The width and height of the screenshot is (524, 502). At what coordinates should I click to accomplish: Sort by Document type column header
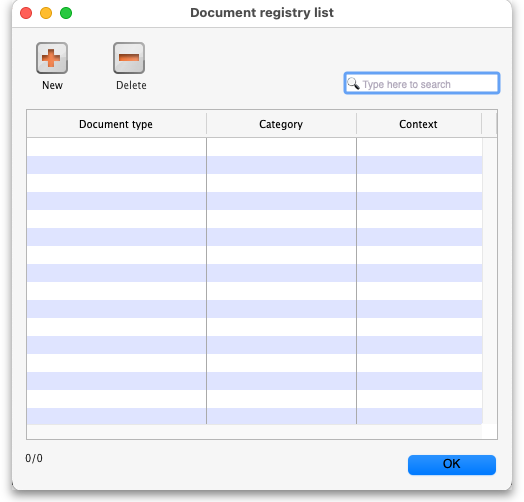pos(116,124)
